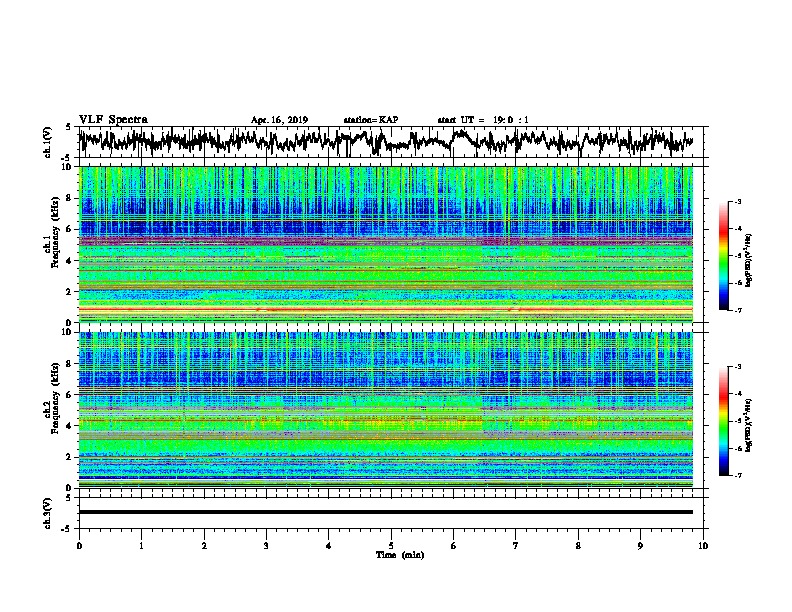Viewport: 792px width, 612px height.
Task: Select the "start UT = 19:0 :1" label
Action: point(483,120)
